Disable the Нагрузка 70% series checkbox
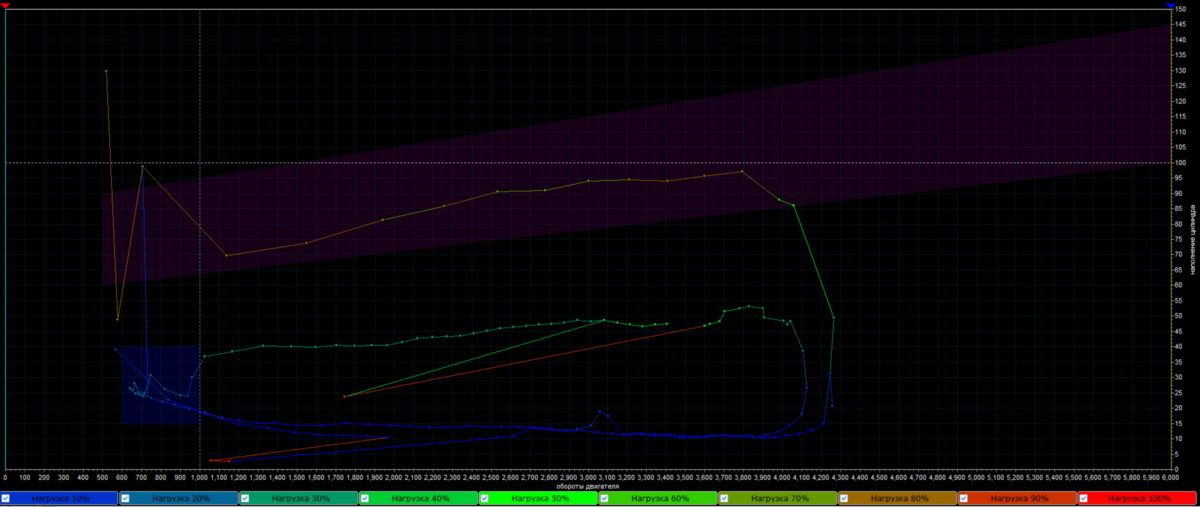1200x507 pixels. 724,497
